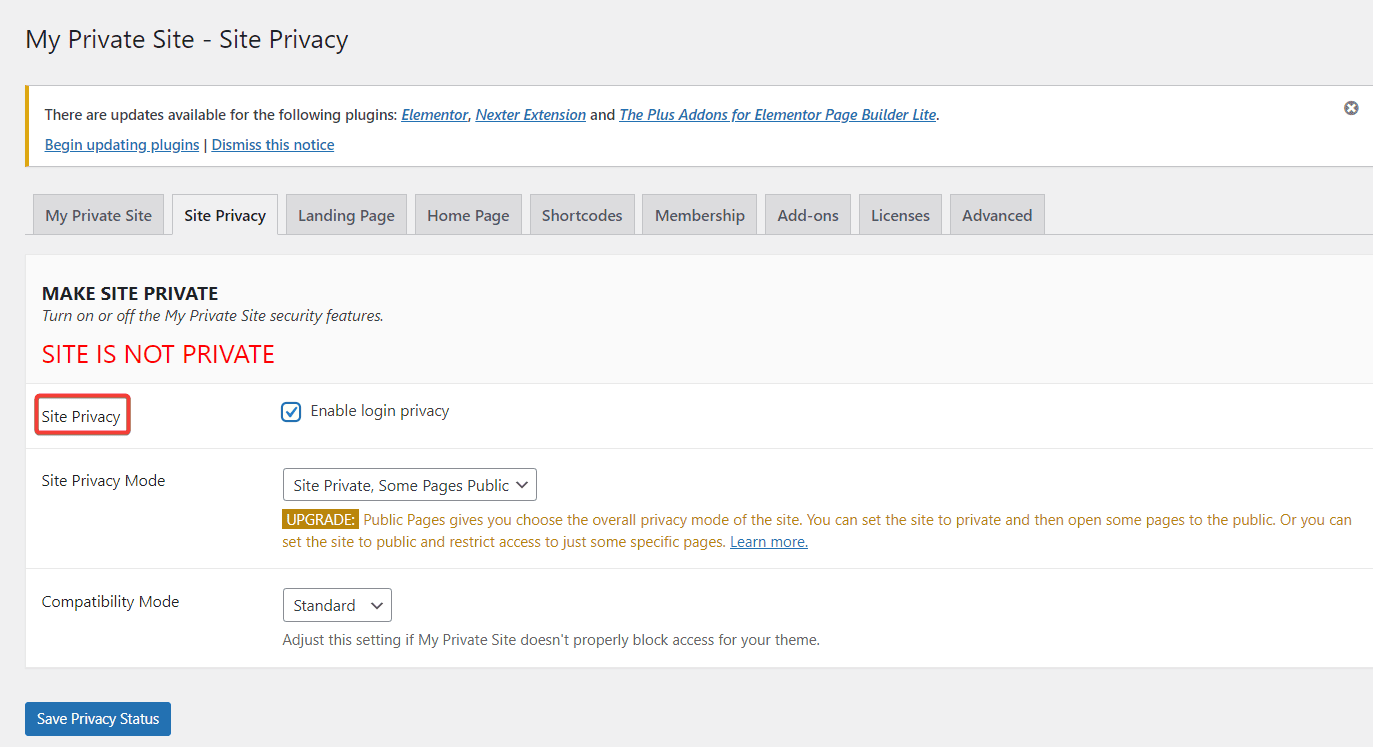Image resolution: width=1373 pixels, height=747 pixels.
Task: Open the Shortcodes tab
Action: pyautogui.click(x=582, y=214)
